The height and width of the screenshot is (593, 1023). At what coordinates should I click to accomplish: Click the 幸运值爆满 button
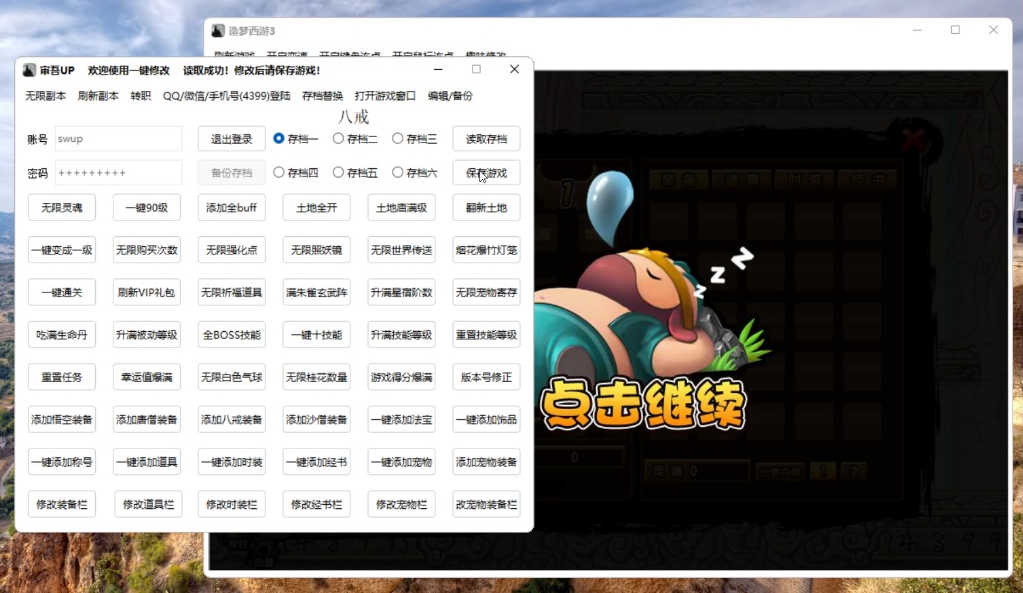(147, 377)
